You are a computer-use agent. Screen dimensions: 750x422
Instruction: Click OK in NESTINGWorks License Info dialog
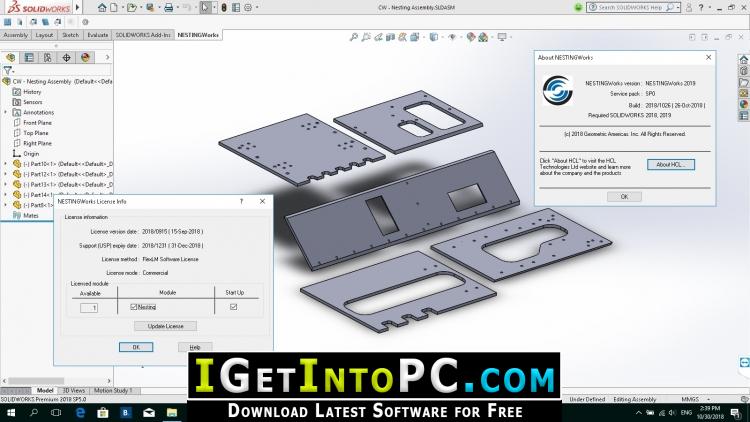[136, 347]
